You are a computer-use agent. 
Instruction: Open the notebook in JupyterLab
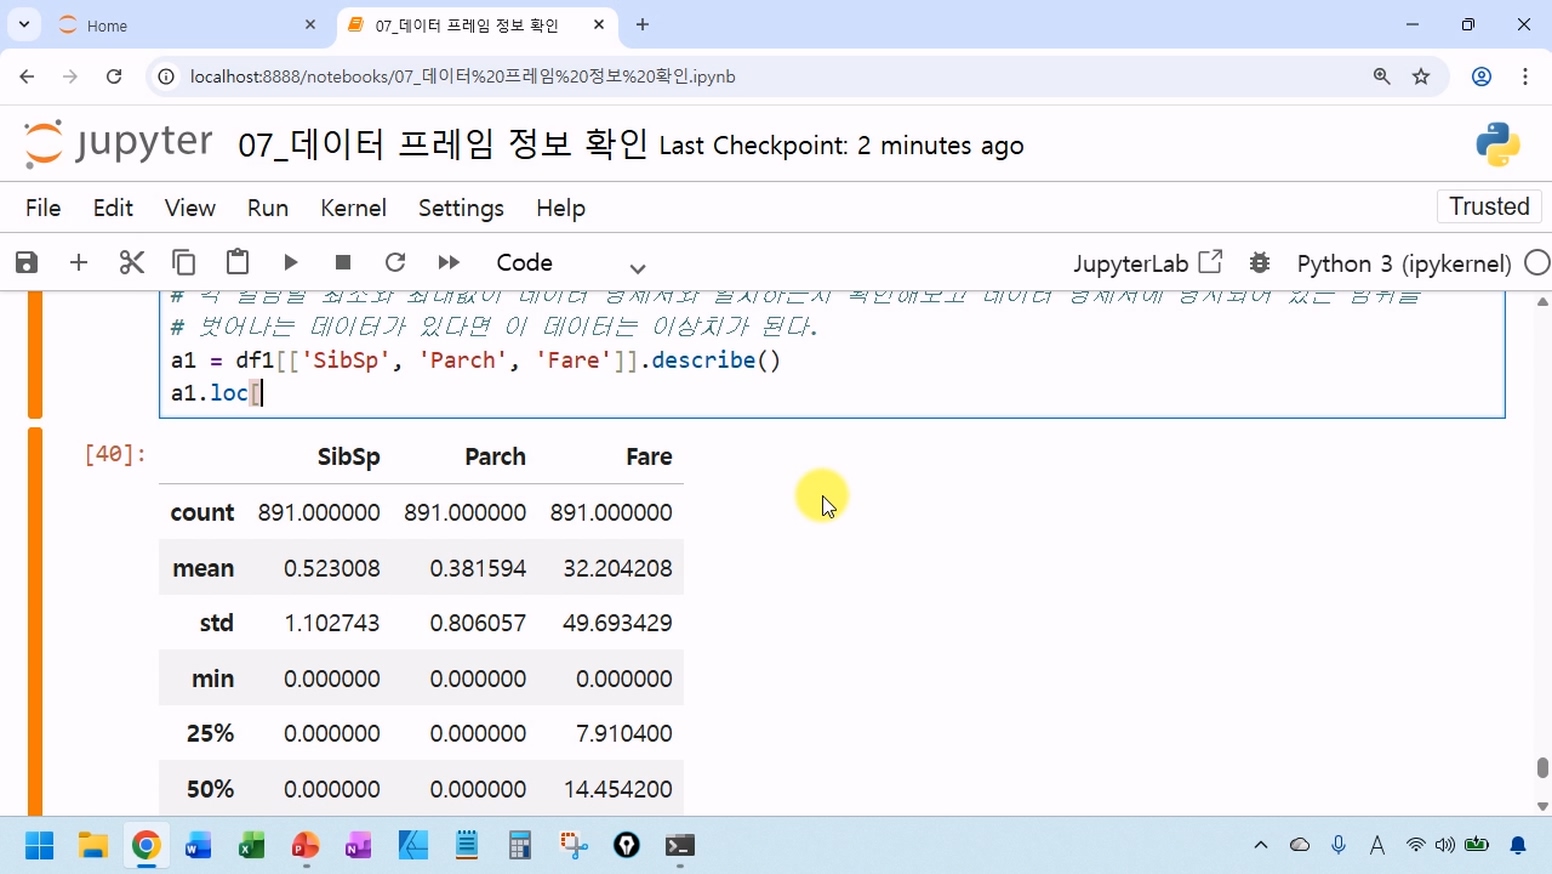(1147, 263)
